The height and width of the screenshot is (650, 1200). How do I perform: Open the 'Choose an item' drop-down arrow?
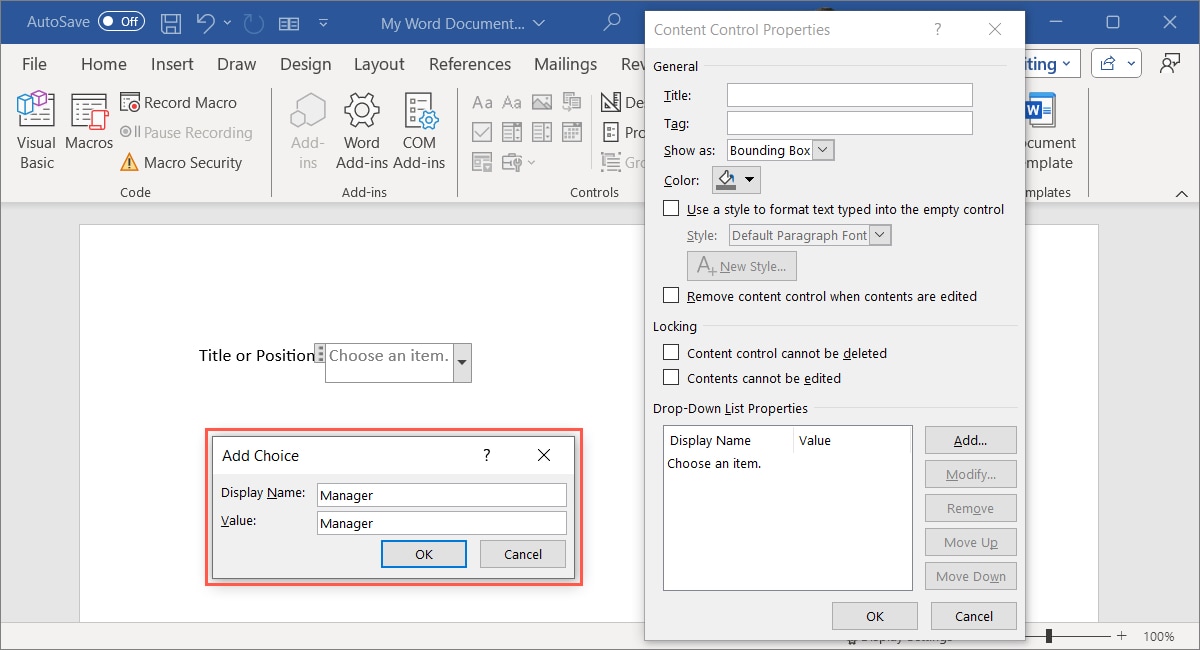[461, 363]
